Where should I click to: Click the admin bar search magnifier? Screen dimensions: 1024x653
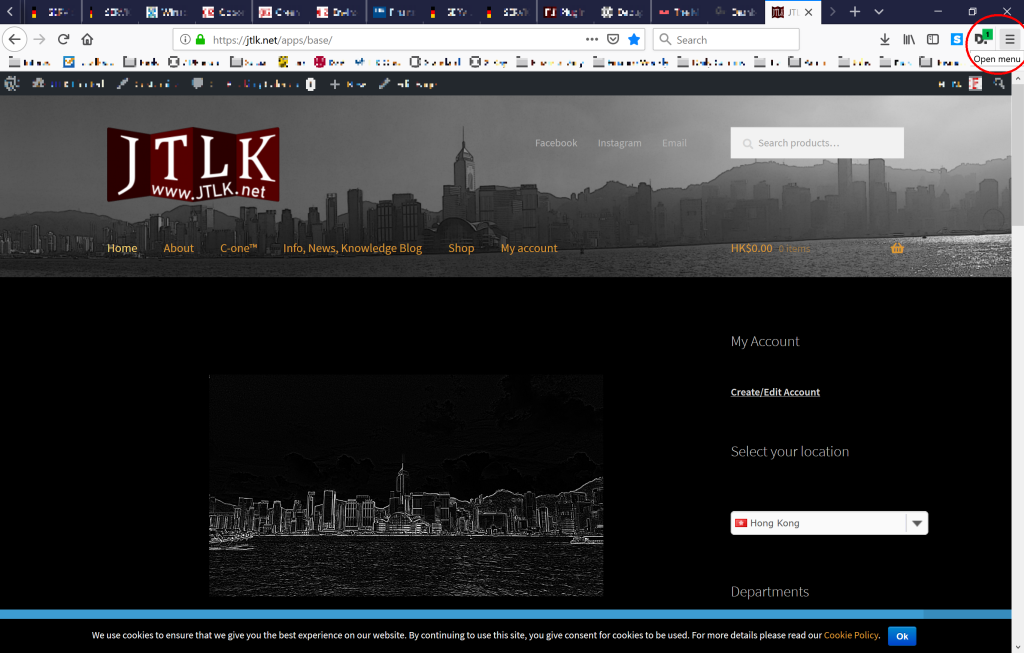pyautogui.click(x=999, y=84)
